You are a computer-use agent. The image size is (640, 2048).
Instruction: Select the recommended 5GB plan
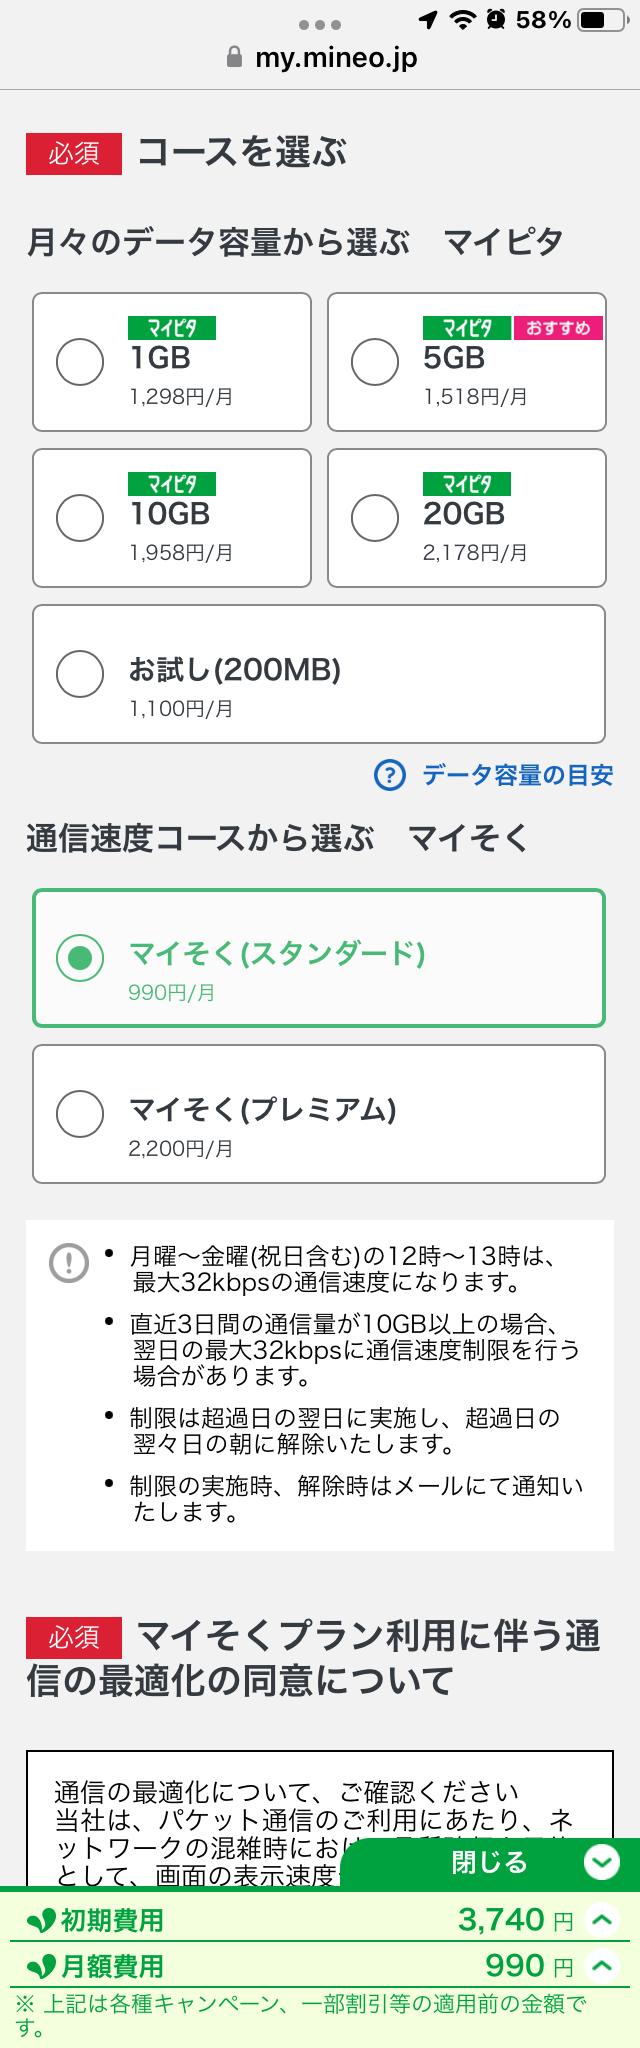click(375, 362)
